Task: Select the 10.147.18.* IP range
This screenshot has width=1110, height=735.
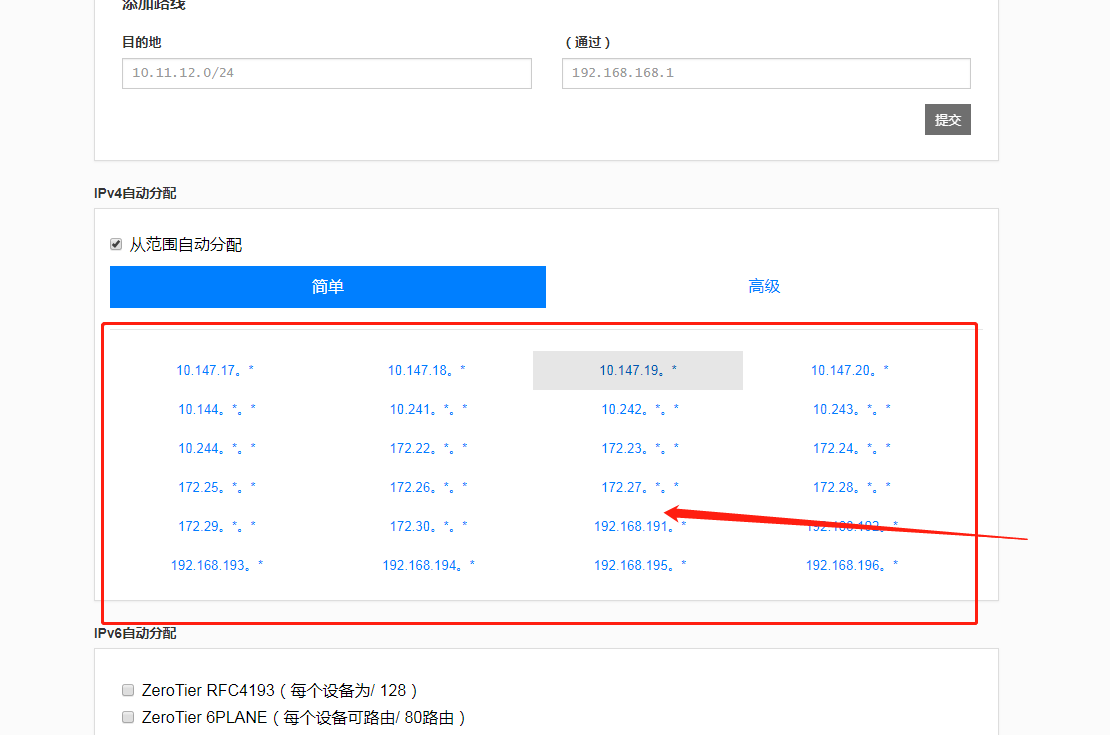Action: pos(427,370)
